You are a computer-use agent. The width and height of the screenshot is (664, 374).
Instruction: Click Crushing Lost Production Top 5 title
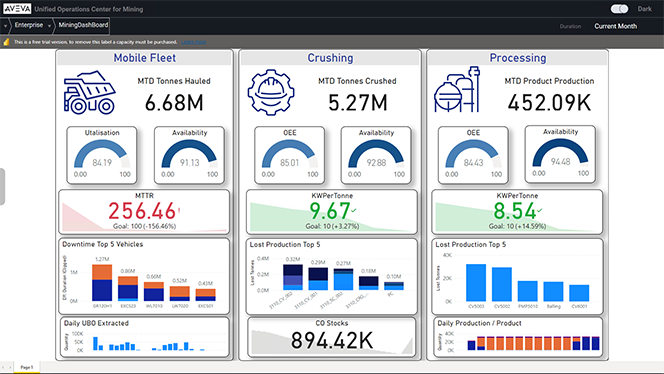tap(285, 244)
